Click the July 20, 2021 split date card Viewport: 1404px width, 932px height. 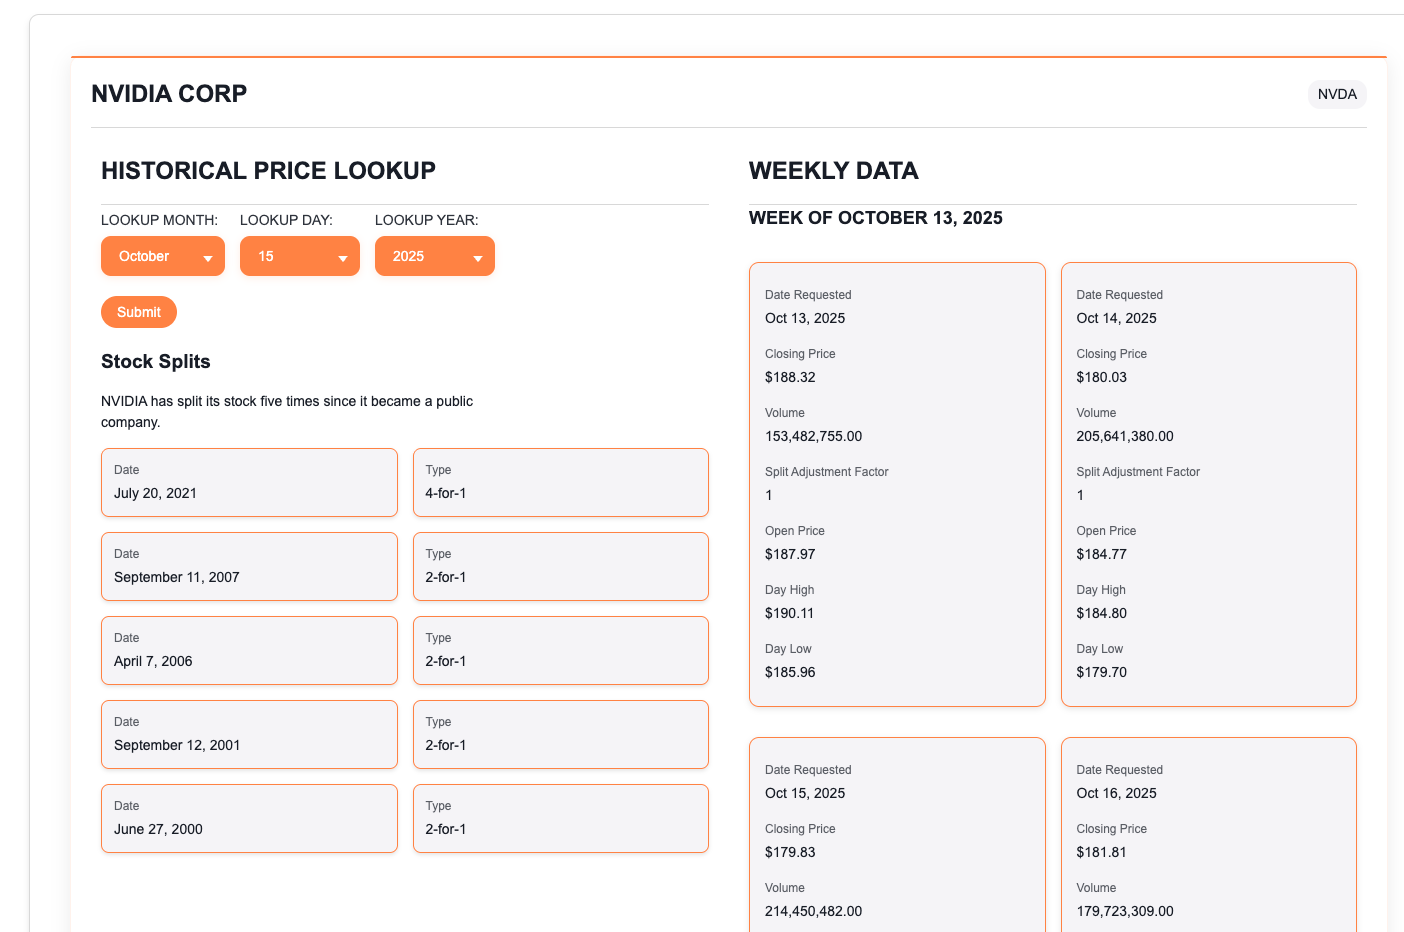(x=249, y=482)
